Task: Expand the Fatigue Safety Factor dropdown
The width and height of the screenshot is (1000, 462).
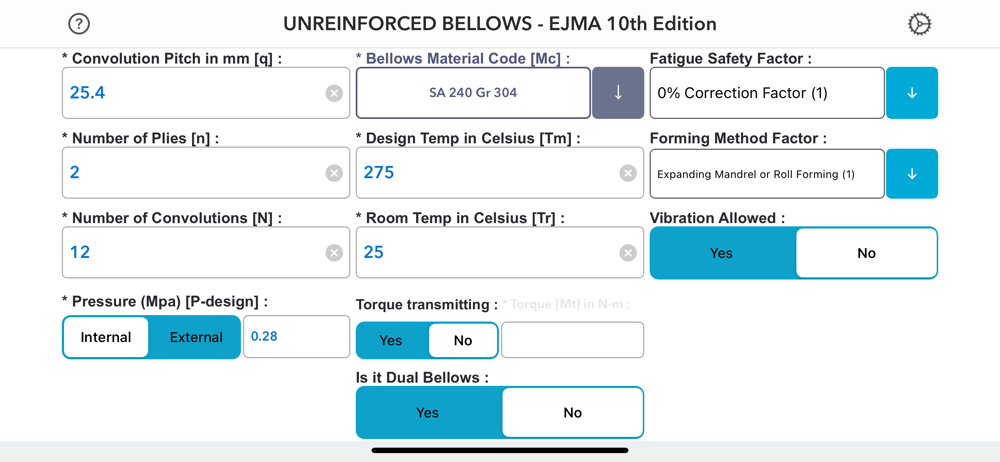Action: 911,93
